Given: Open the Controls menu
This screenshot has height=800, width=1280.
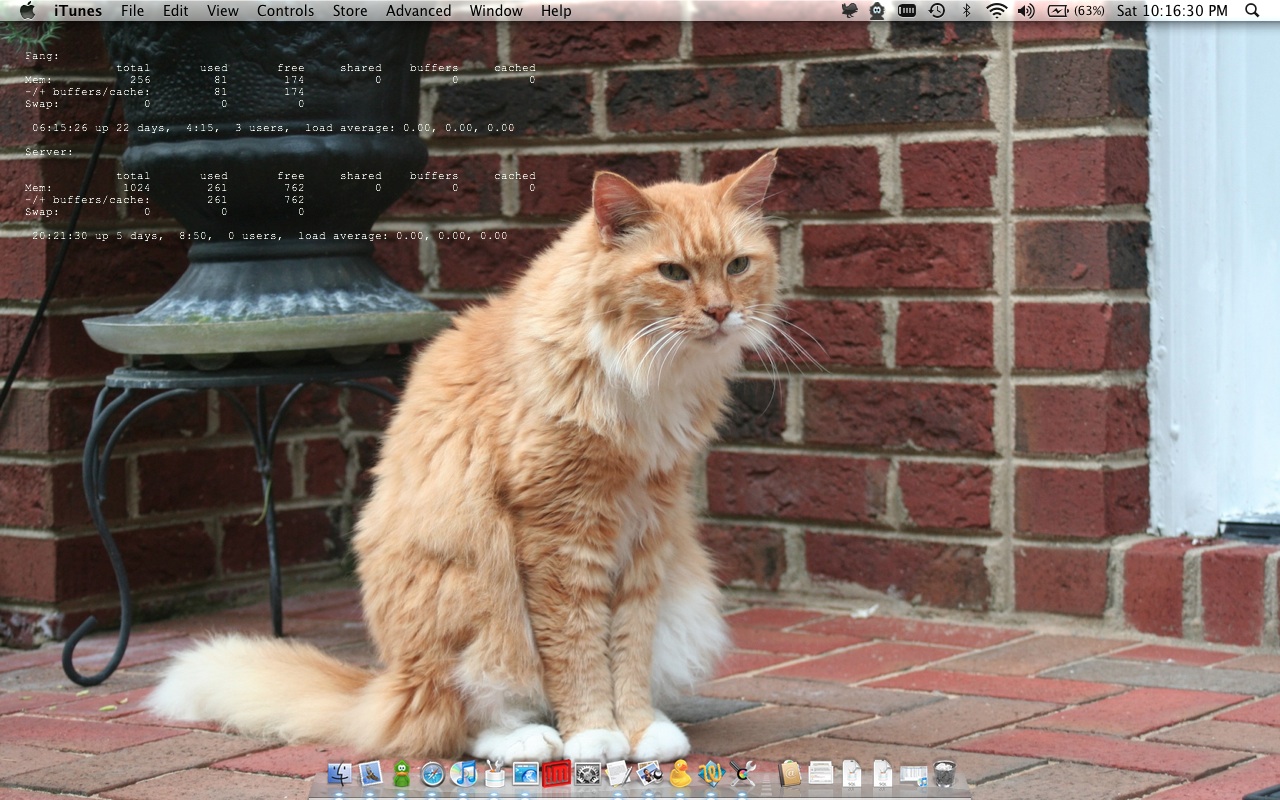Looking at the screenshot, I should pyautogui.click(x=286, y=10).
